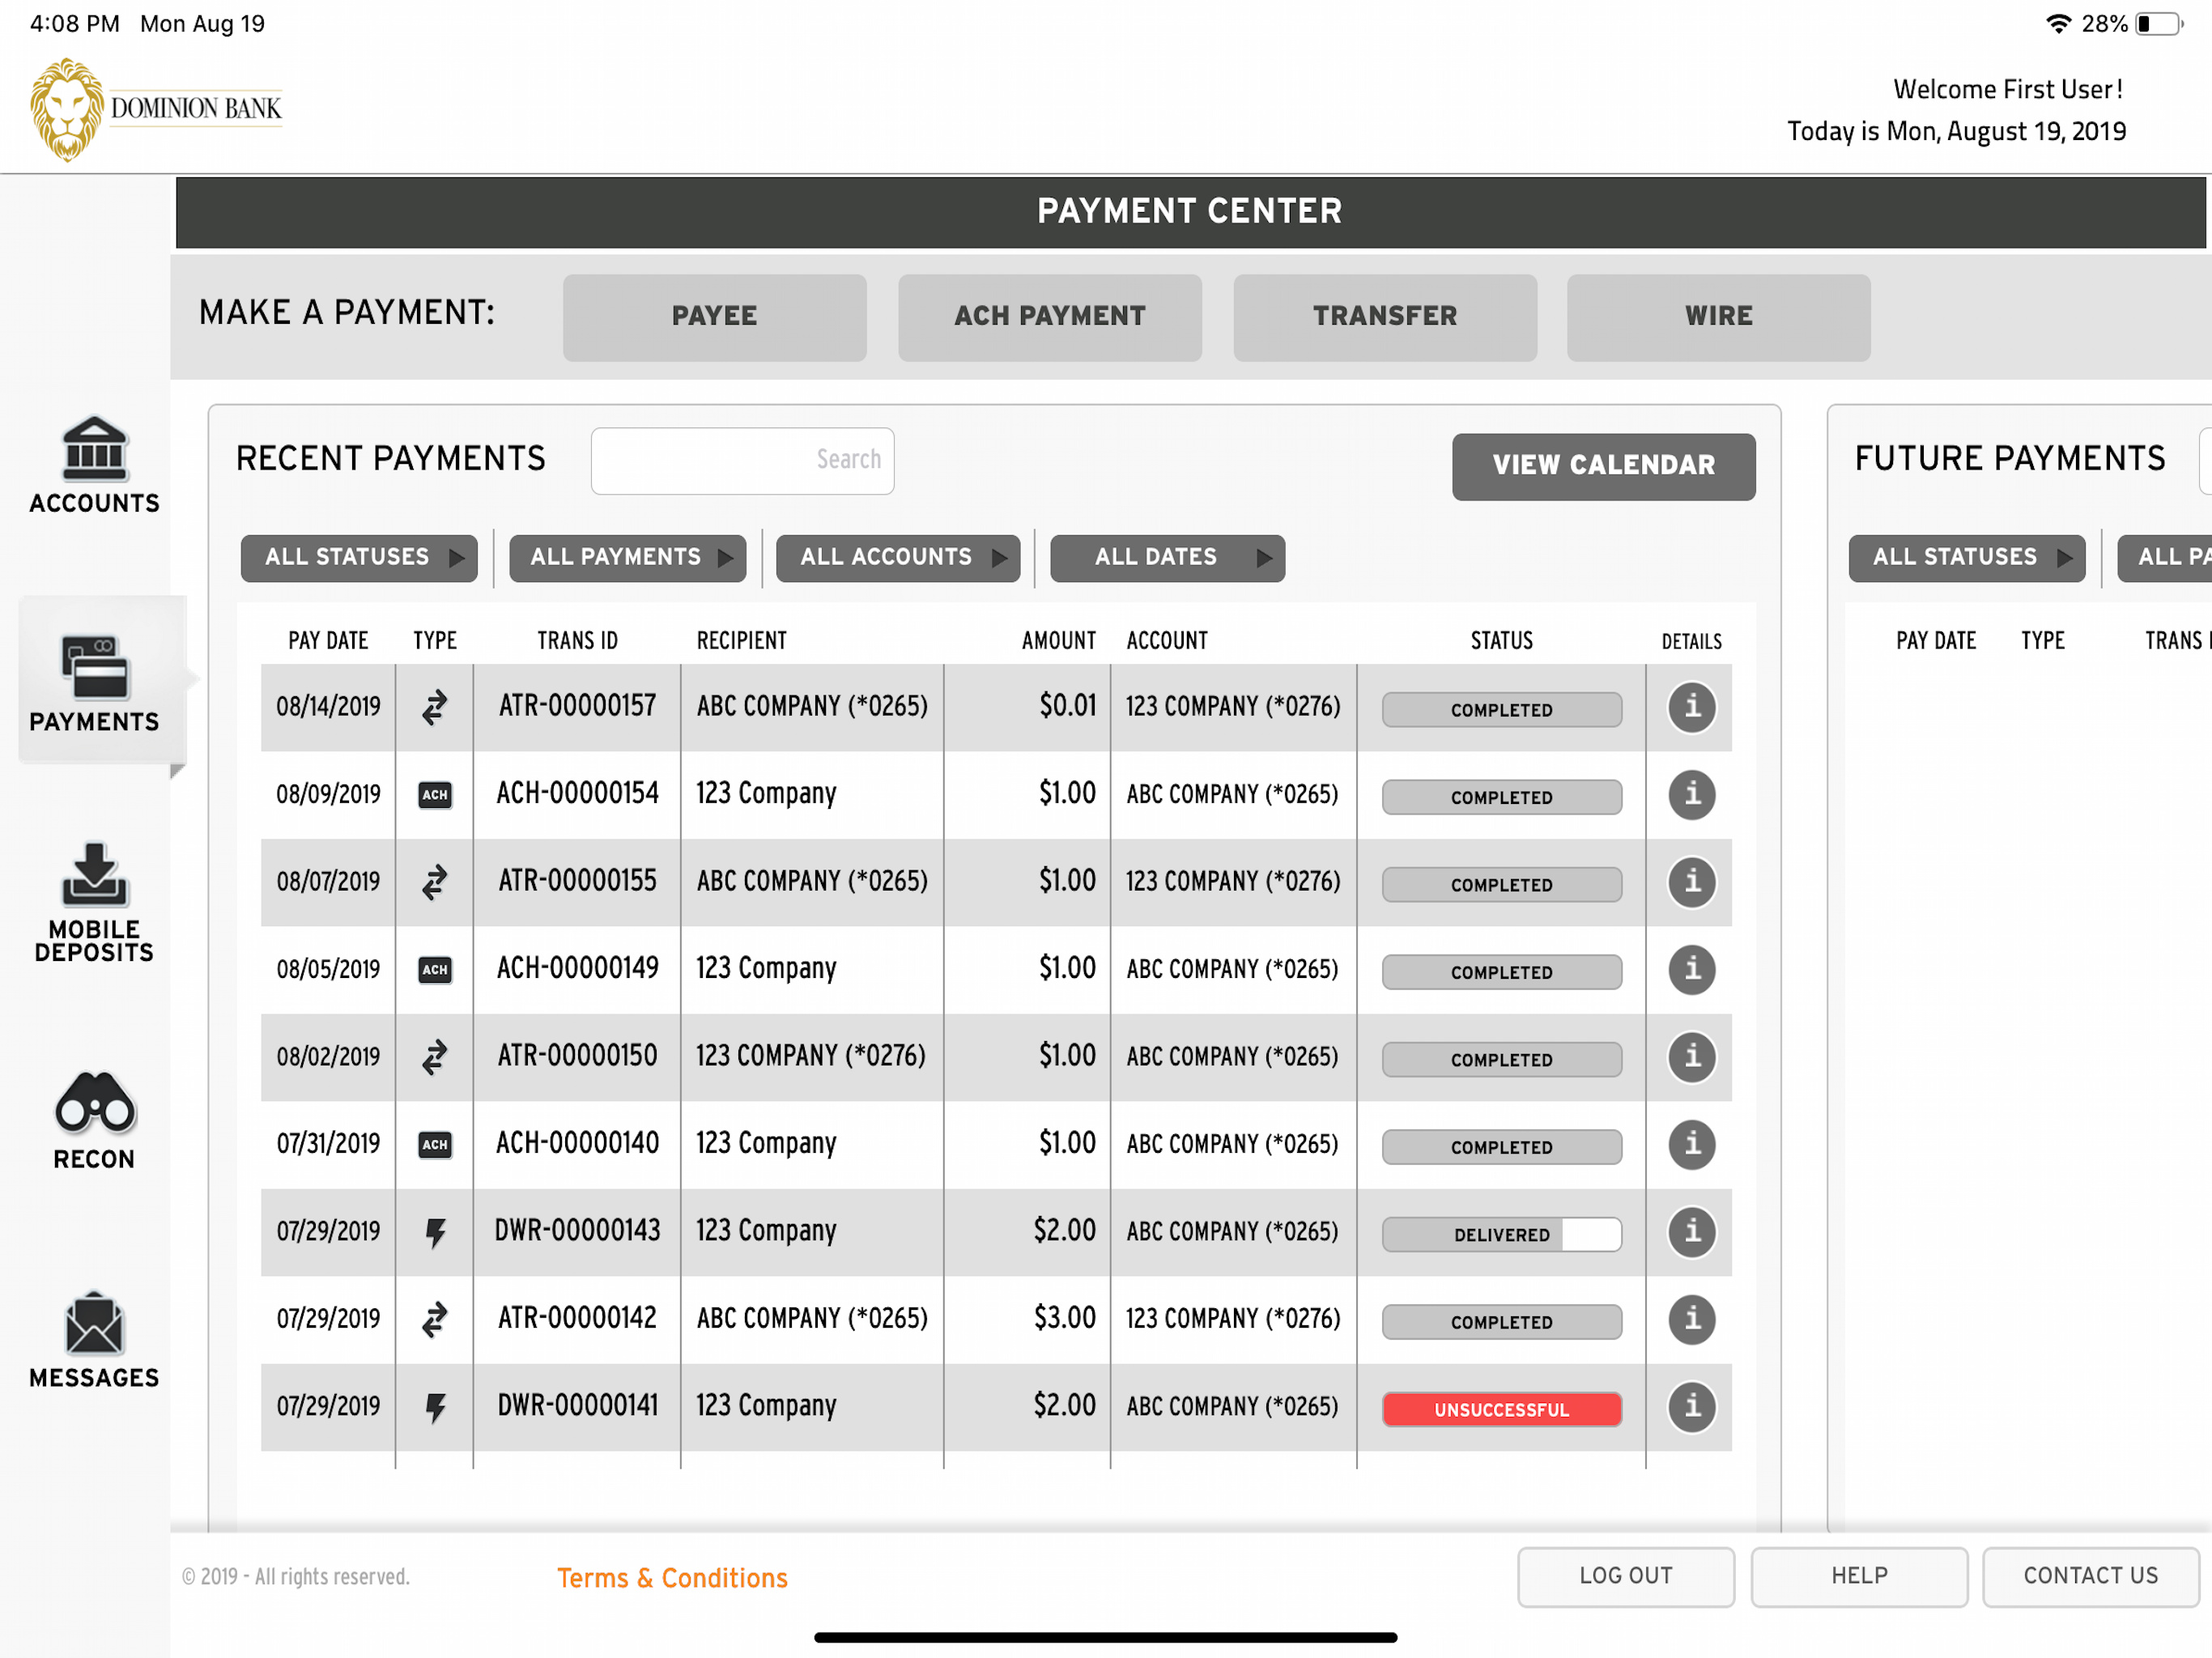
Task: Sort by Status column header
Action: click(1501, 641)
